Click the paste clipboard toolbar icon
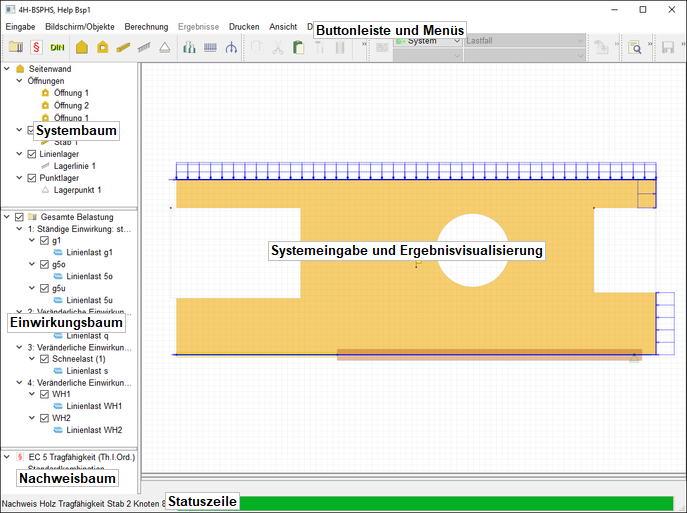Image resolution: width=687 pixels, height=513 pixels. [298, 47]
